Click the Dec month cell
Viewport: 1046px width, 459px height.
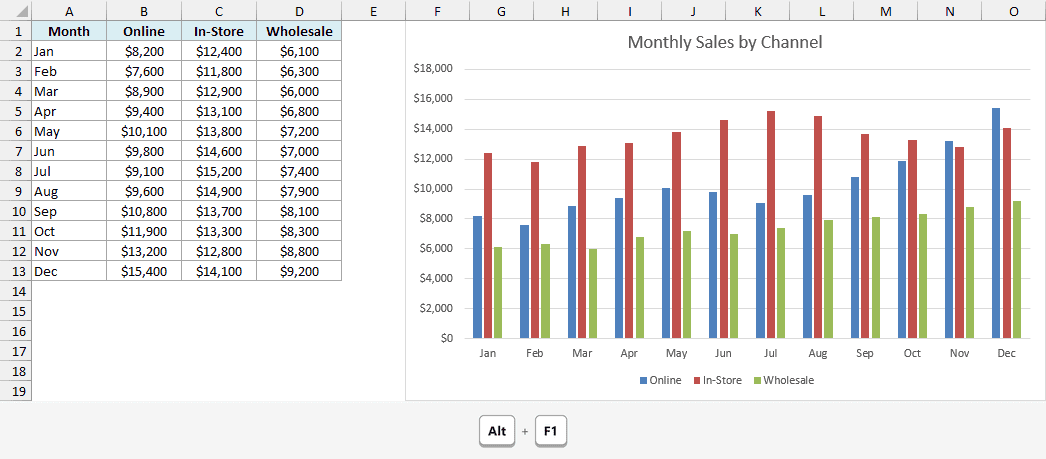tap(69, 271)
